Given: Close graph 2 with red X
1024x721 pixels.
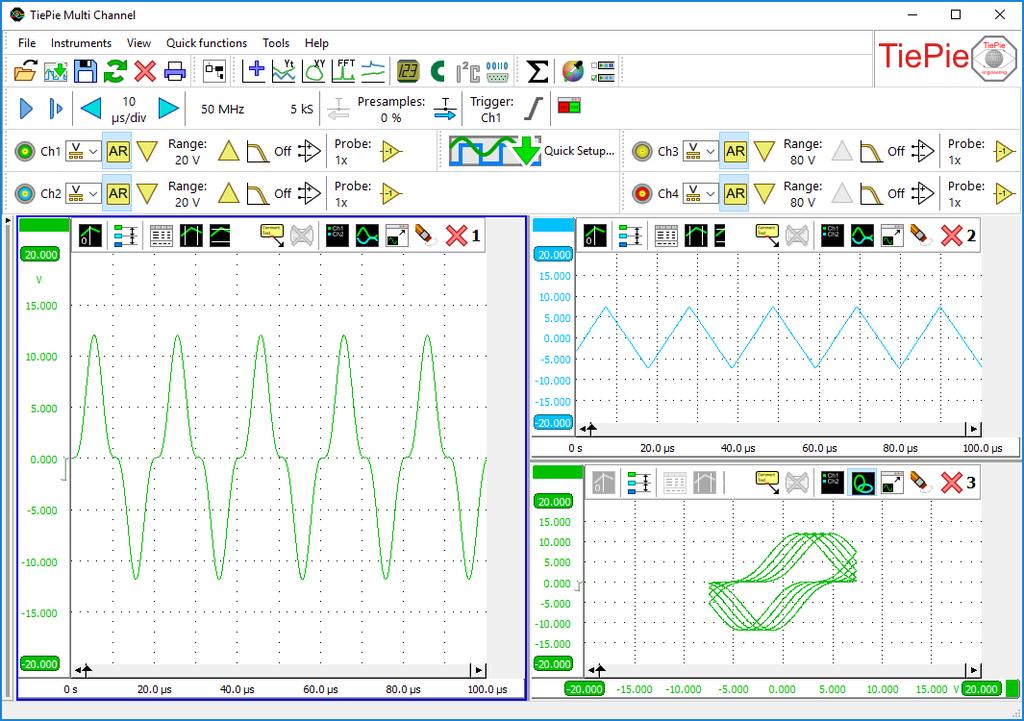Looking at the screenshot, I should click(x=952, y=236).
